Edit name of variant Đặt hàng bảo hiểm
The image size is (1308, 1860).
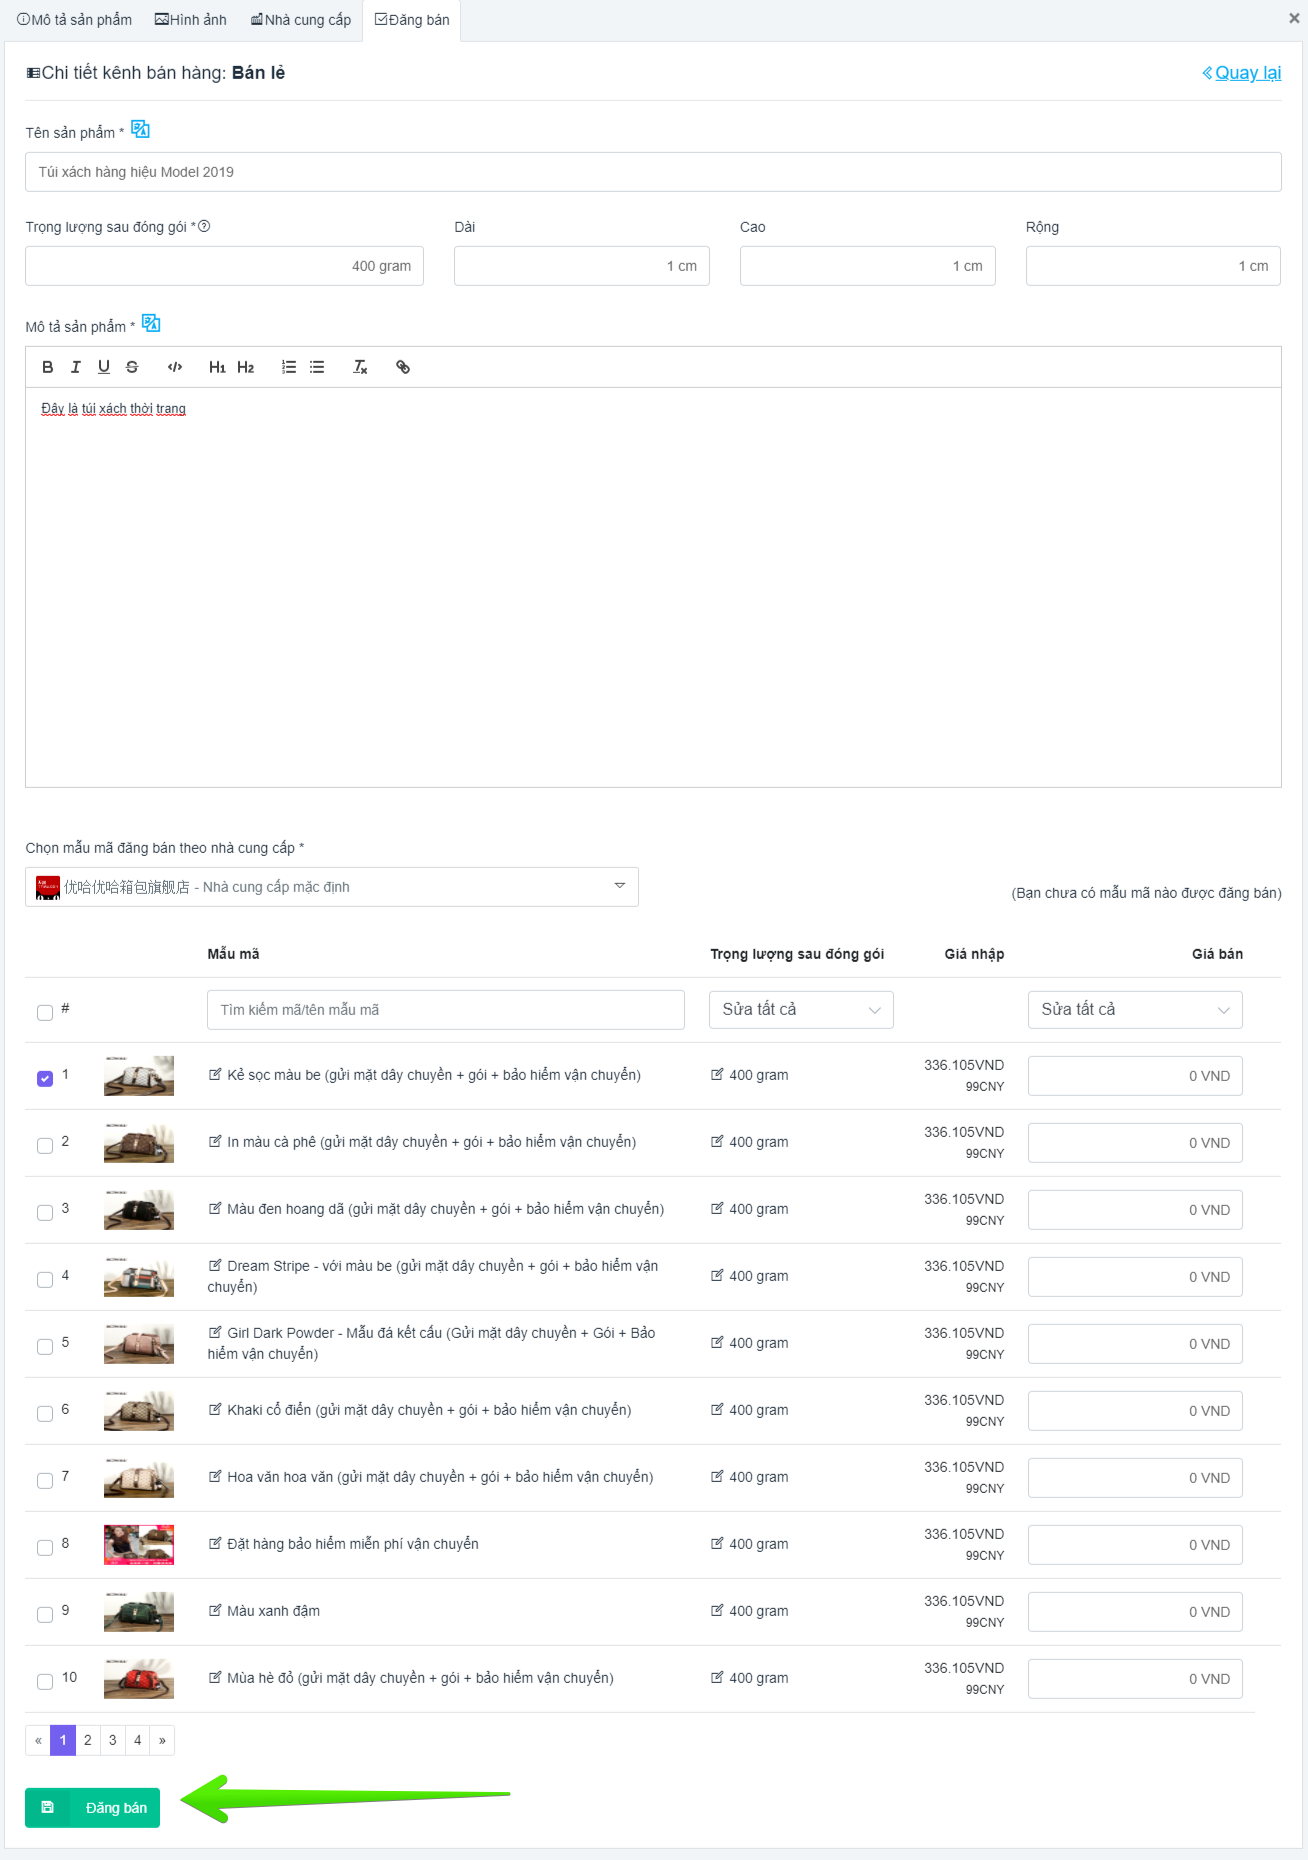tap(215, 1543)
